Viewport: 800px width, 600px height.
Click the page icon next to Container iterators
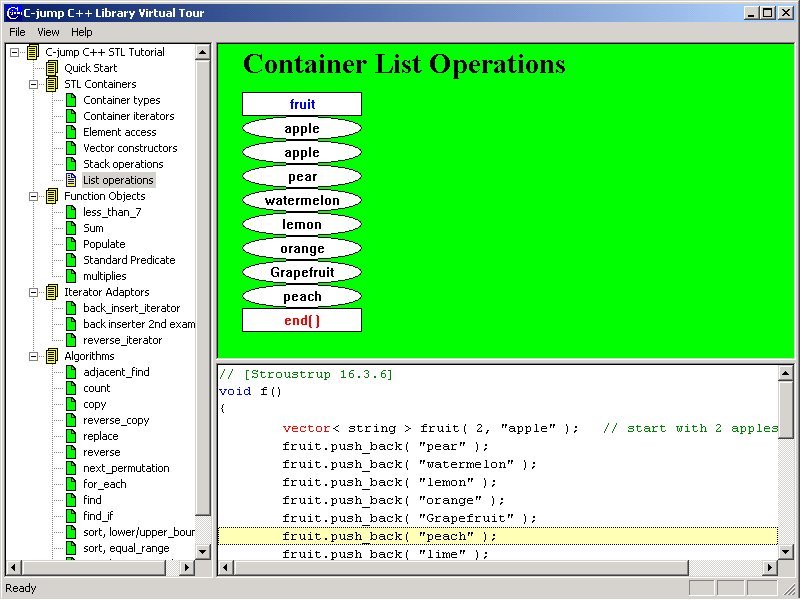pos(71,116)
